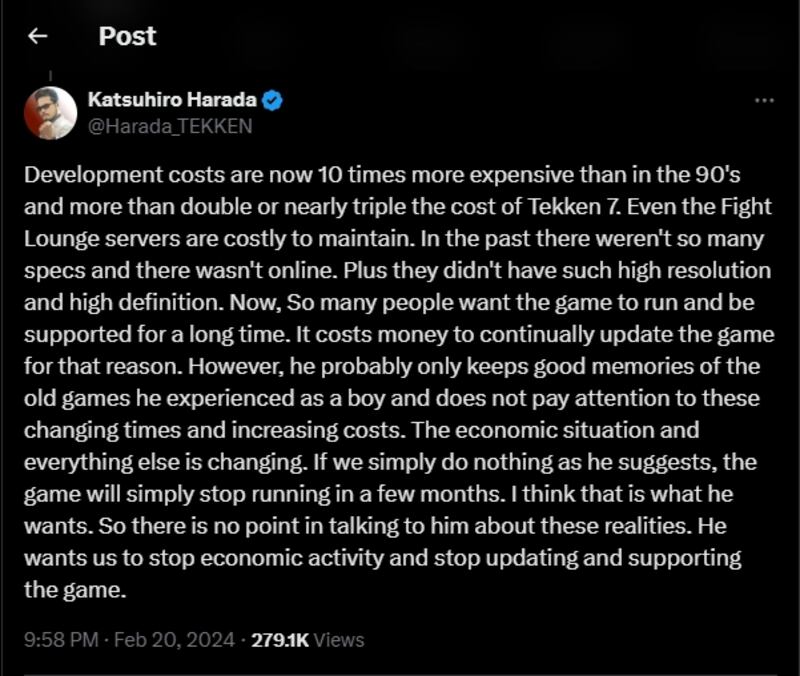
Task: Click the Views label beside the count
Action: point(339,640)
